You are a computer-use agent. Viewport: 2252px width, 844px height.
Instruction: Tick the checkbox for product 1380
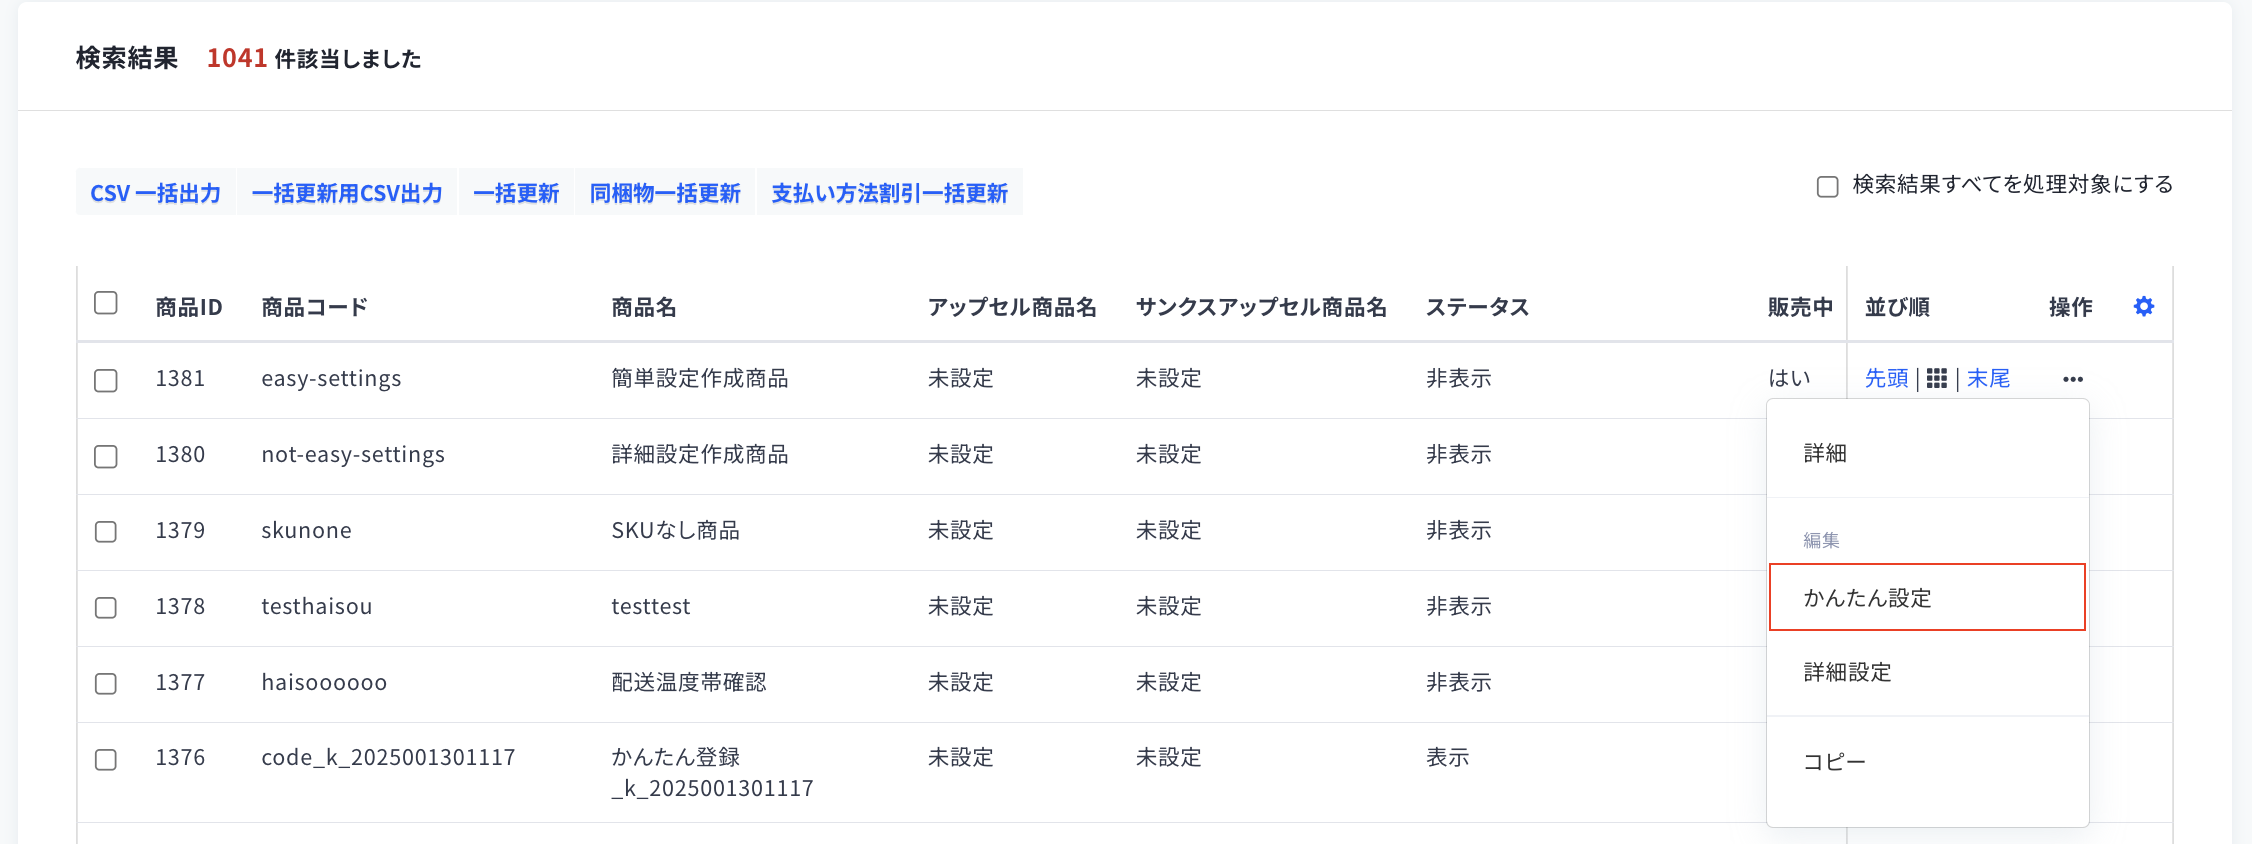(106, 456)
